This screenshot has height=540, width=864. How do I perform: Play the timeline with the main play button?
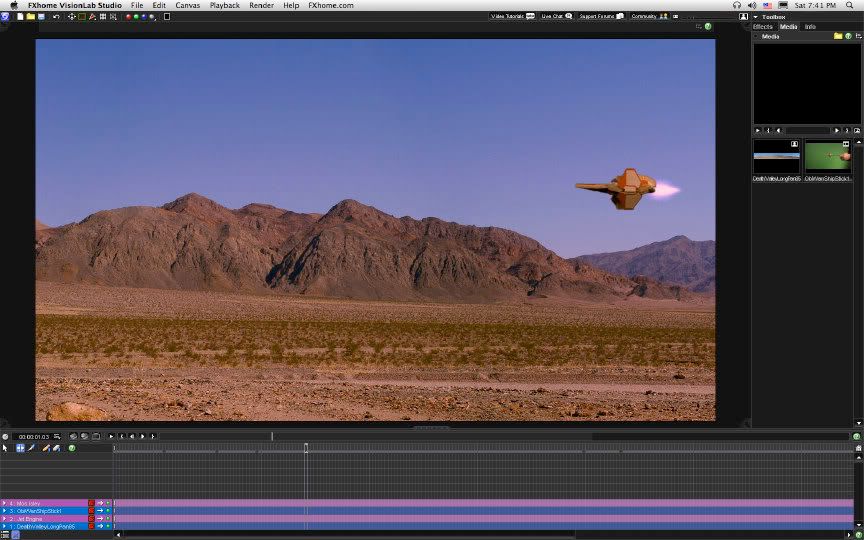point(111,436)
